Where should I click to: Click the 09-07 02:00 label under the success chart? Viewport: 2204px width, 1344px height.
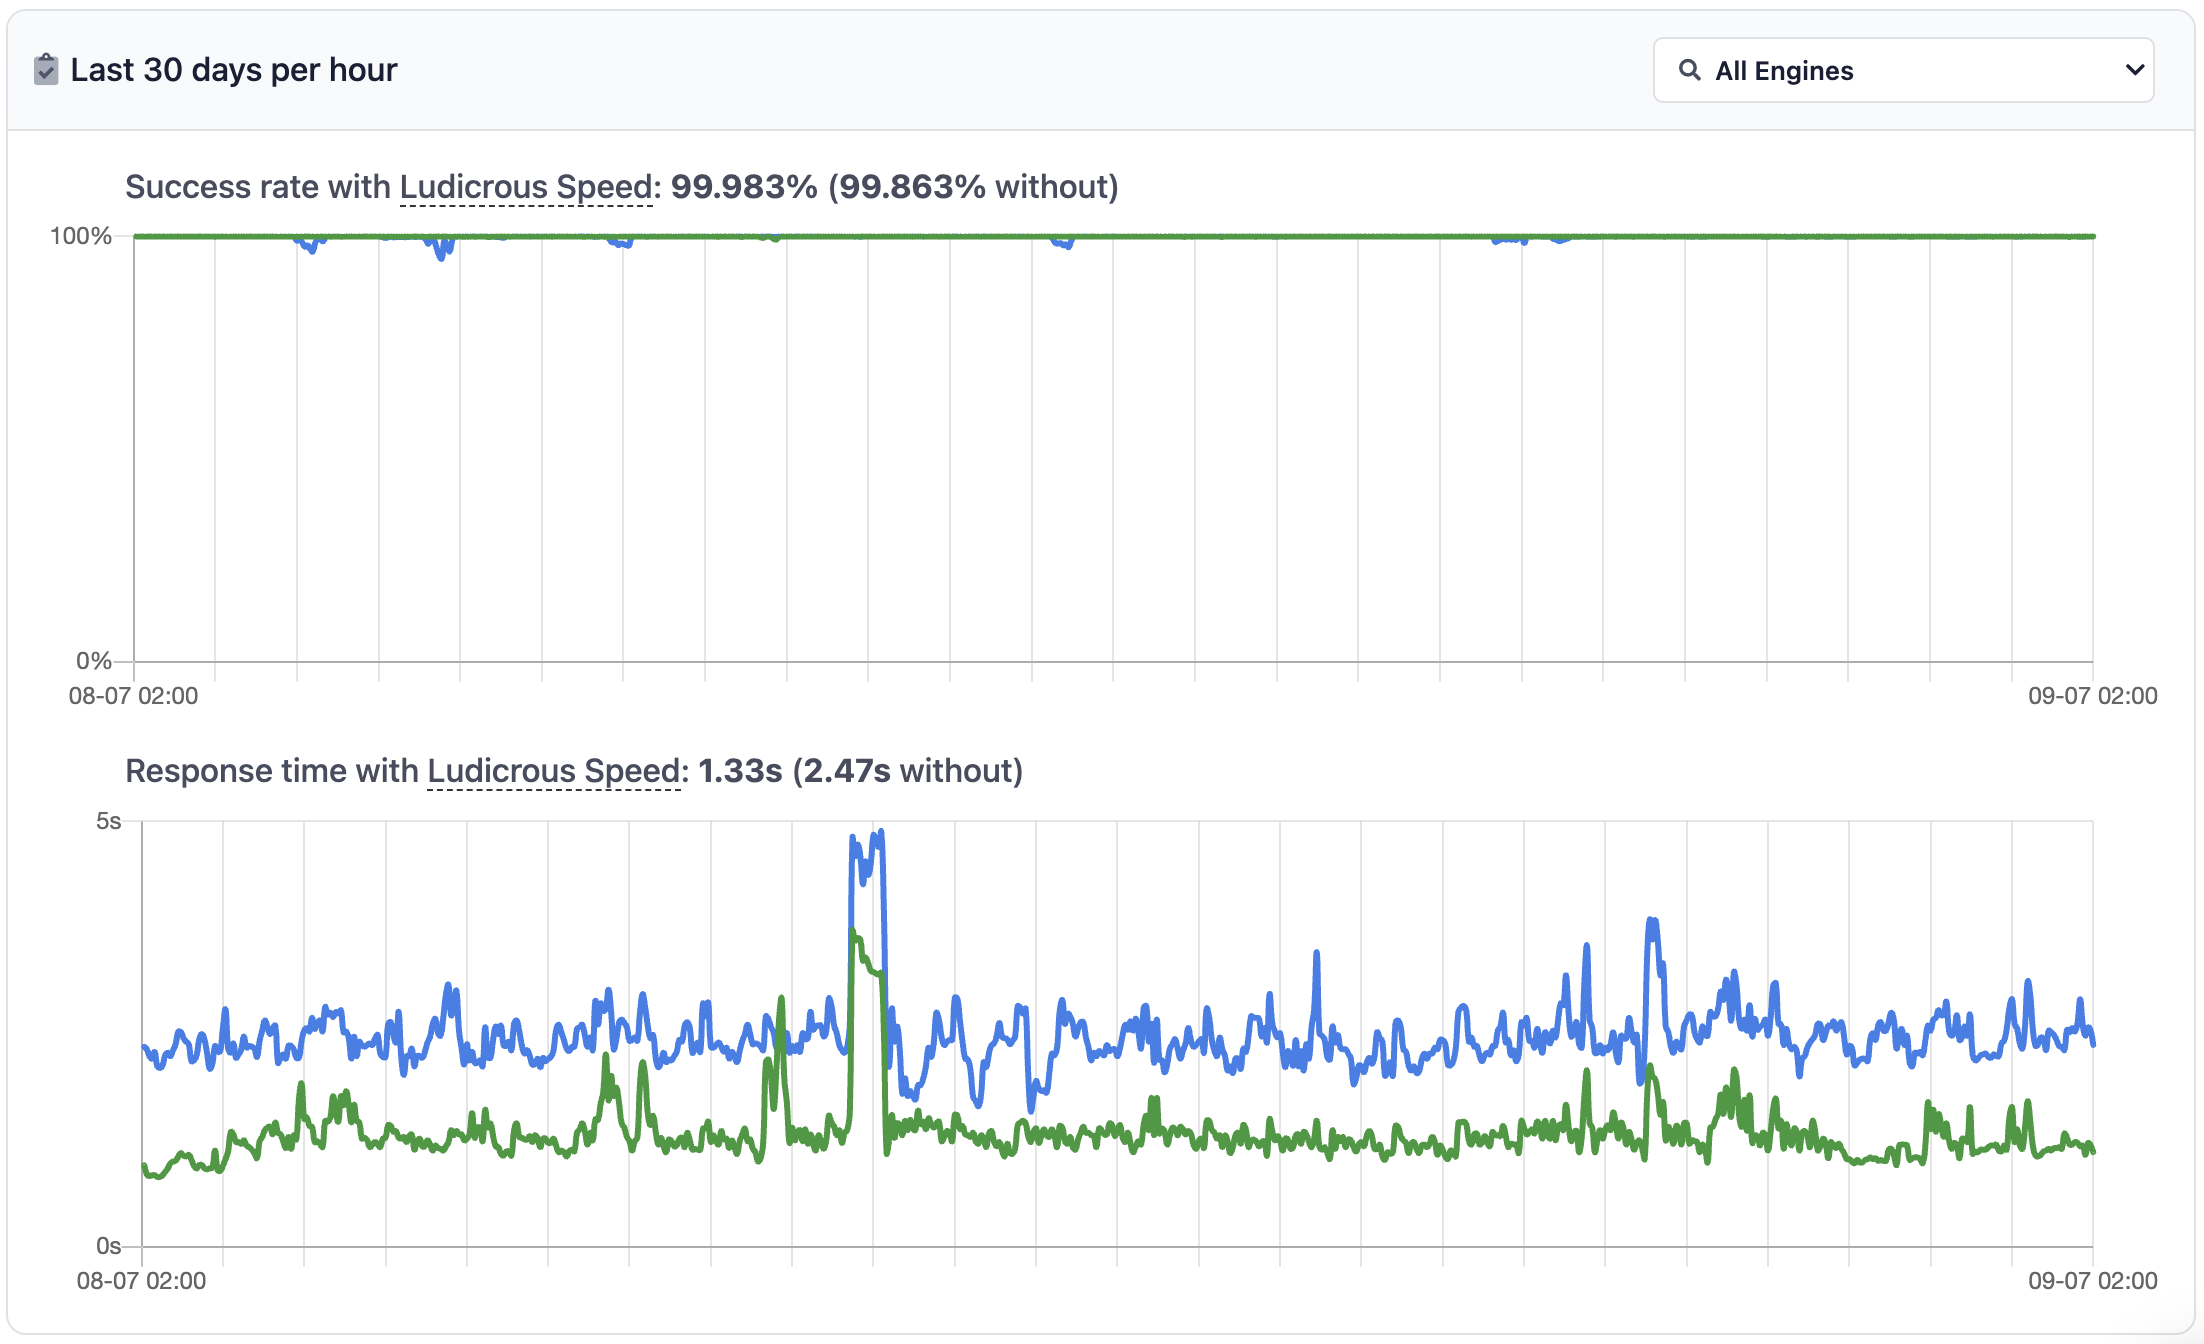click(x=2092, y=696)
